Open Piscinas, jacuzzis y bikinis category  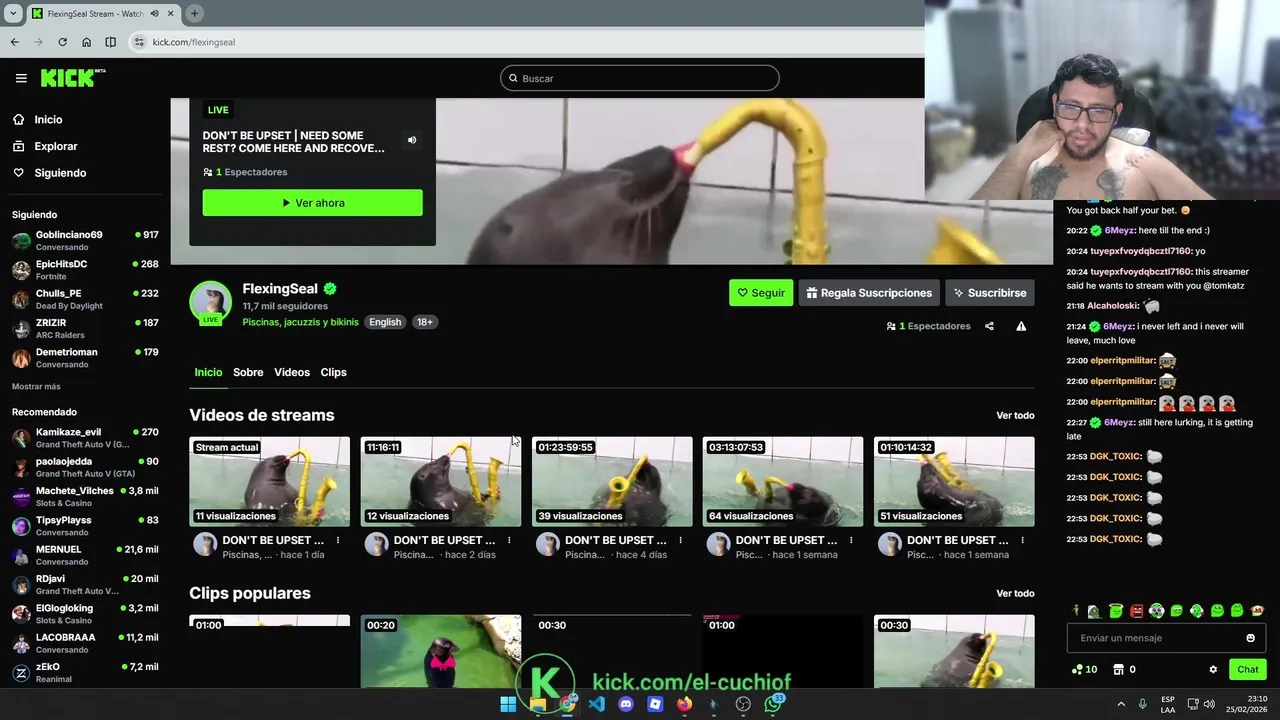click(300, 322)
